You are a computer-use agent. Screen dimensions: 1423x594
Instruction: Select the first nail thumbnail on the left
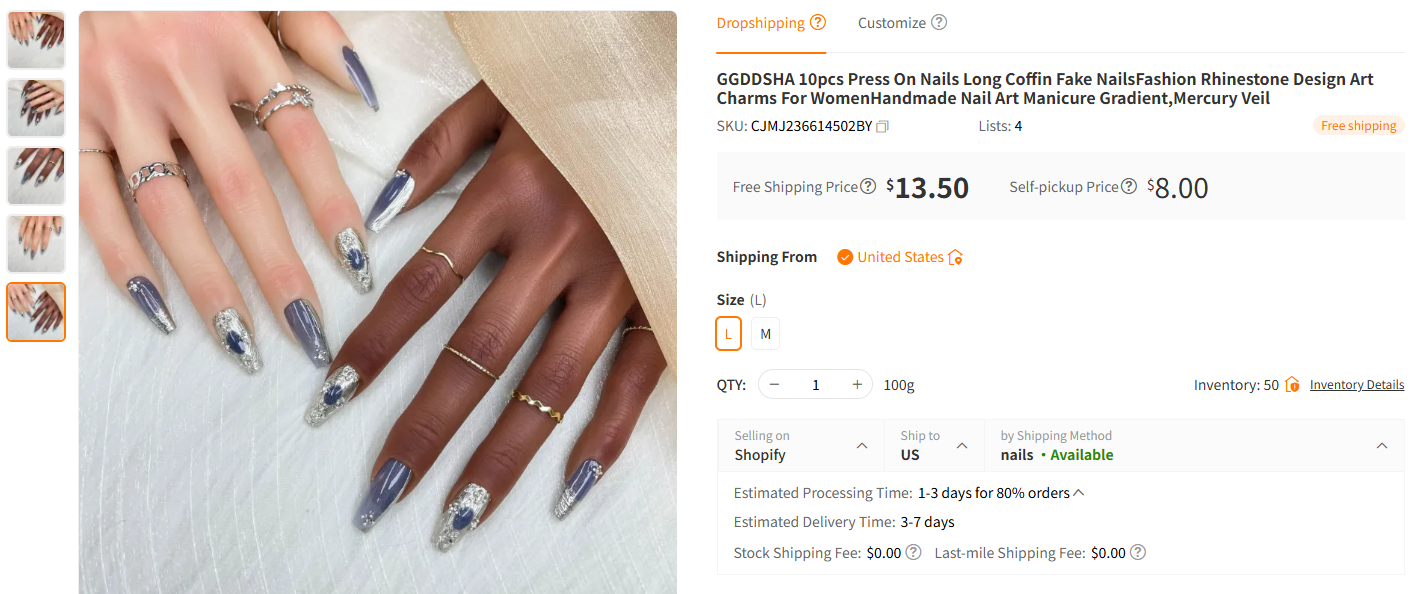point(35,39)
